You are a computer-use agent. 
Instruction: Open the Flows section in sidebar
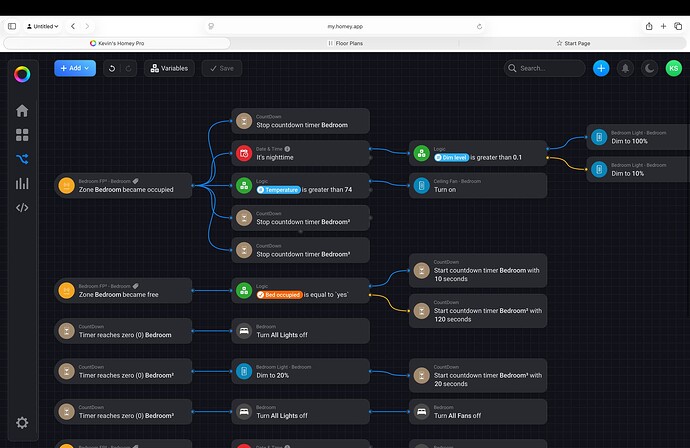tap(22, 159)
